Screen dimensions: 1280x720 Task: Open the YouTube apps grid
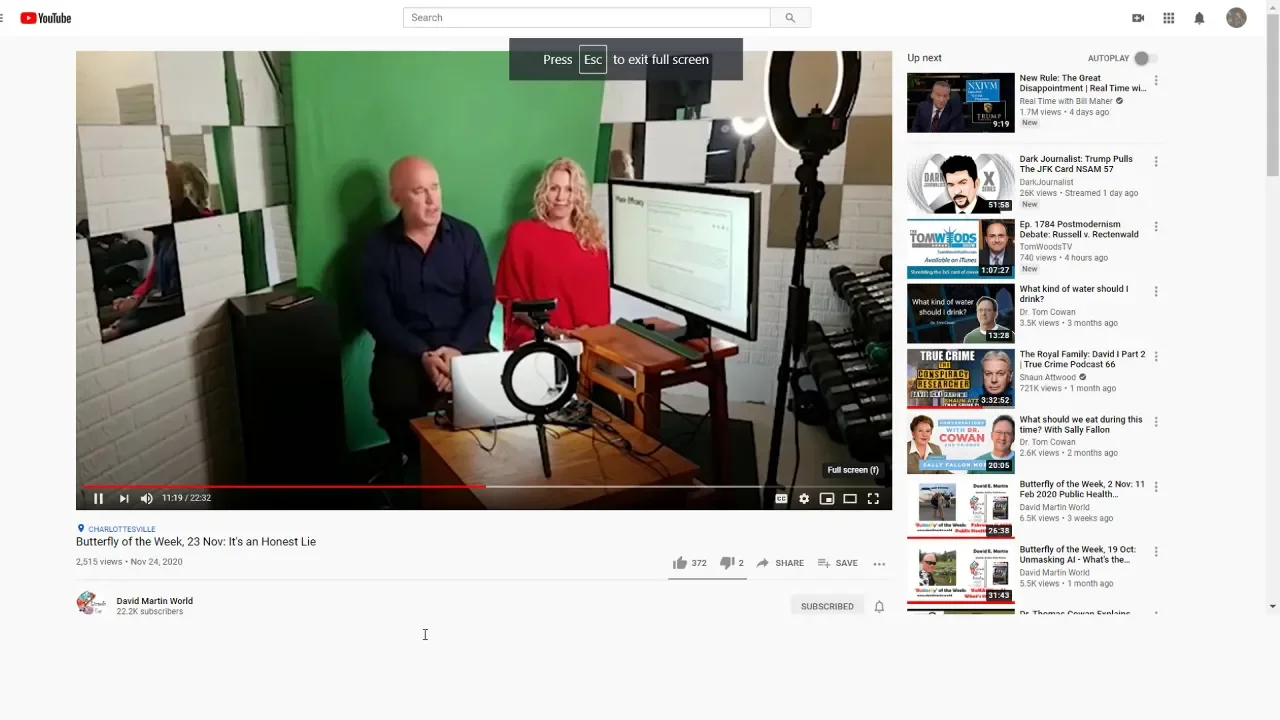1168,18
